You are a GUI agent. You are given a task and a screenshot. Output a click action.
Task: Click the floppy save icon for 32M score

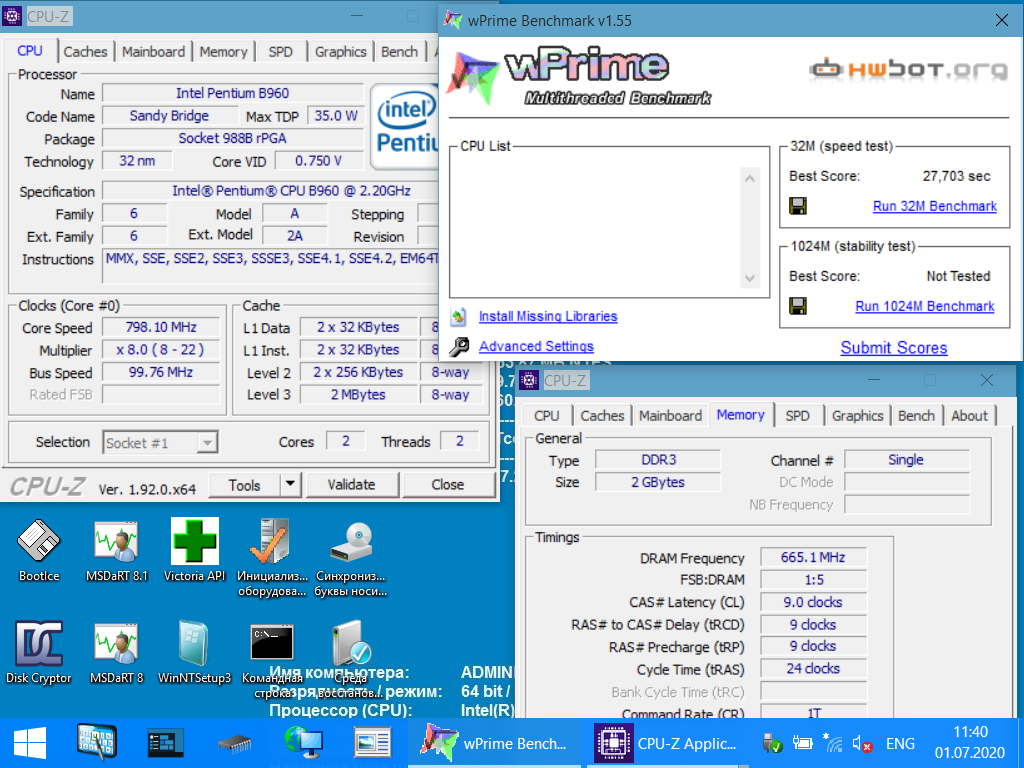[x=798, y=206]
